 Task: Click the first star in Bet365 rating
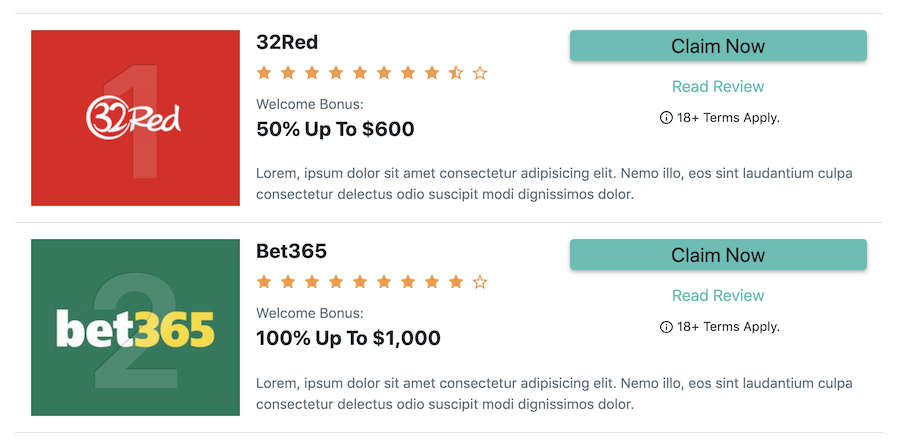point(263,282)
